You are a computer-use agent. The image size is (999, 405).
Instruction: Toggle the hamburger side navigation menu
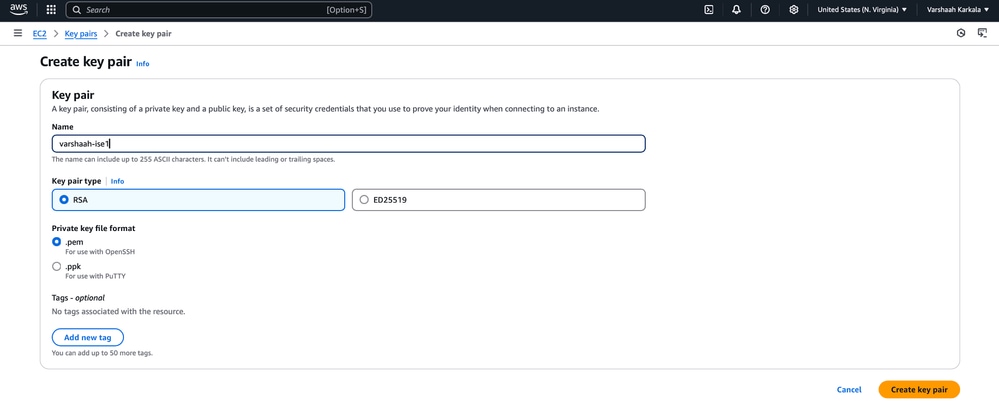[x=18, y=33]
